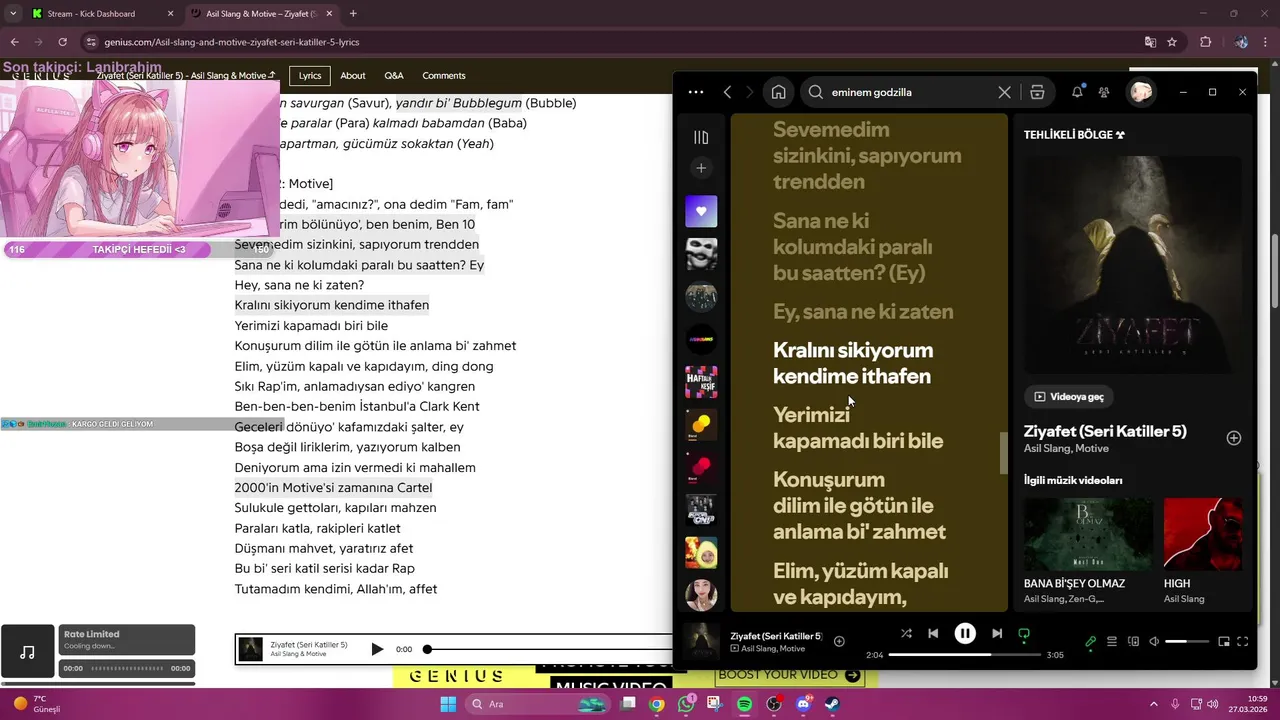Toggle shuffle in Spotify
1280x720 pixels.
[906, 633]
